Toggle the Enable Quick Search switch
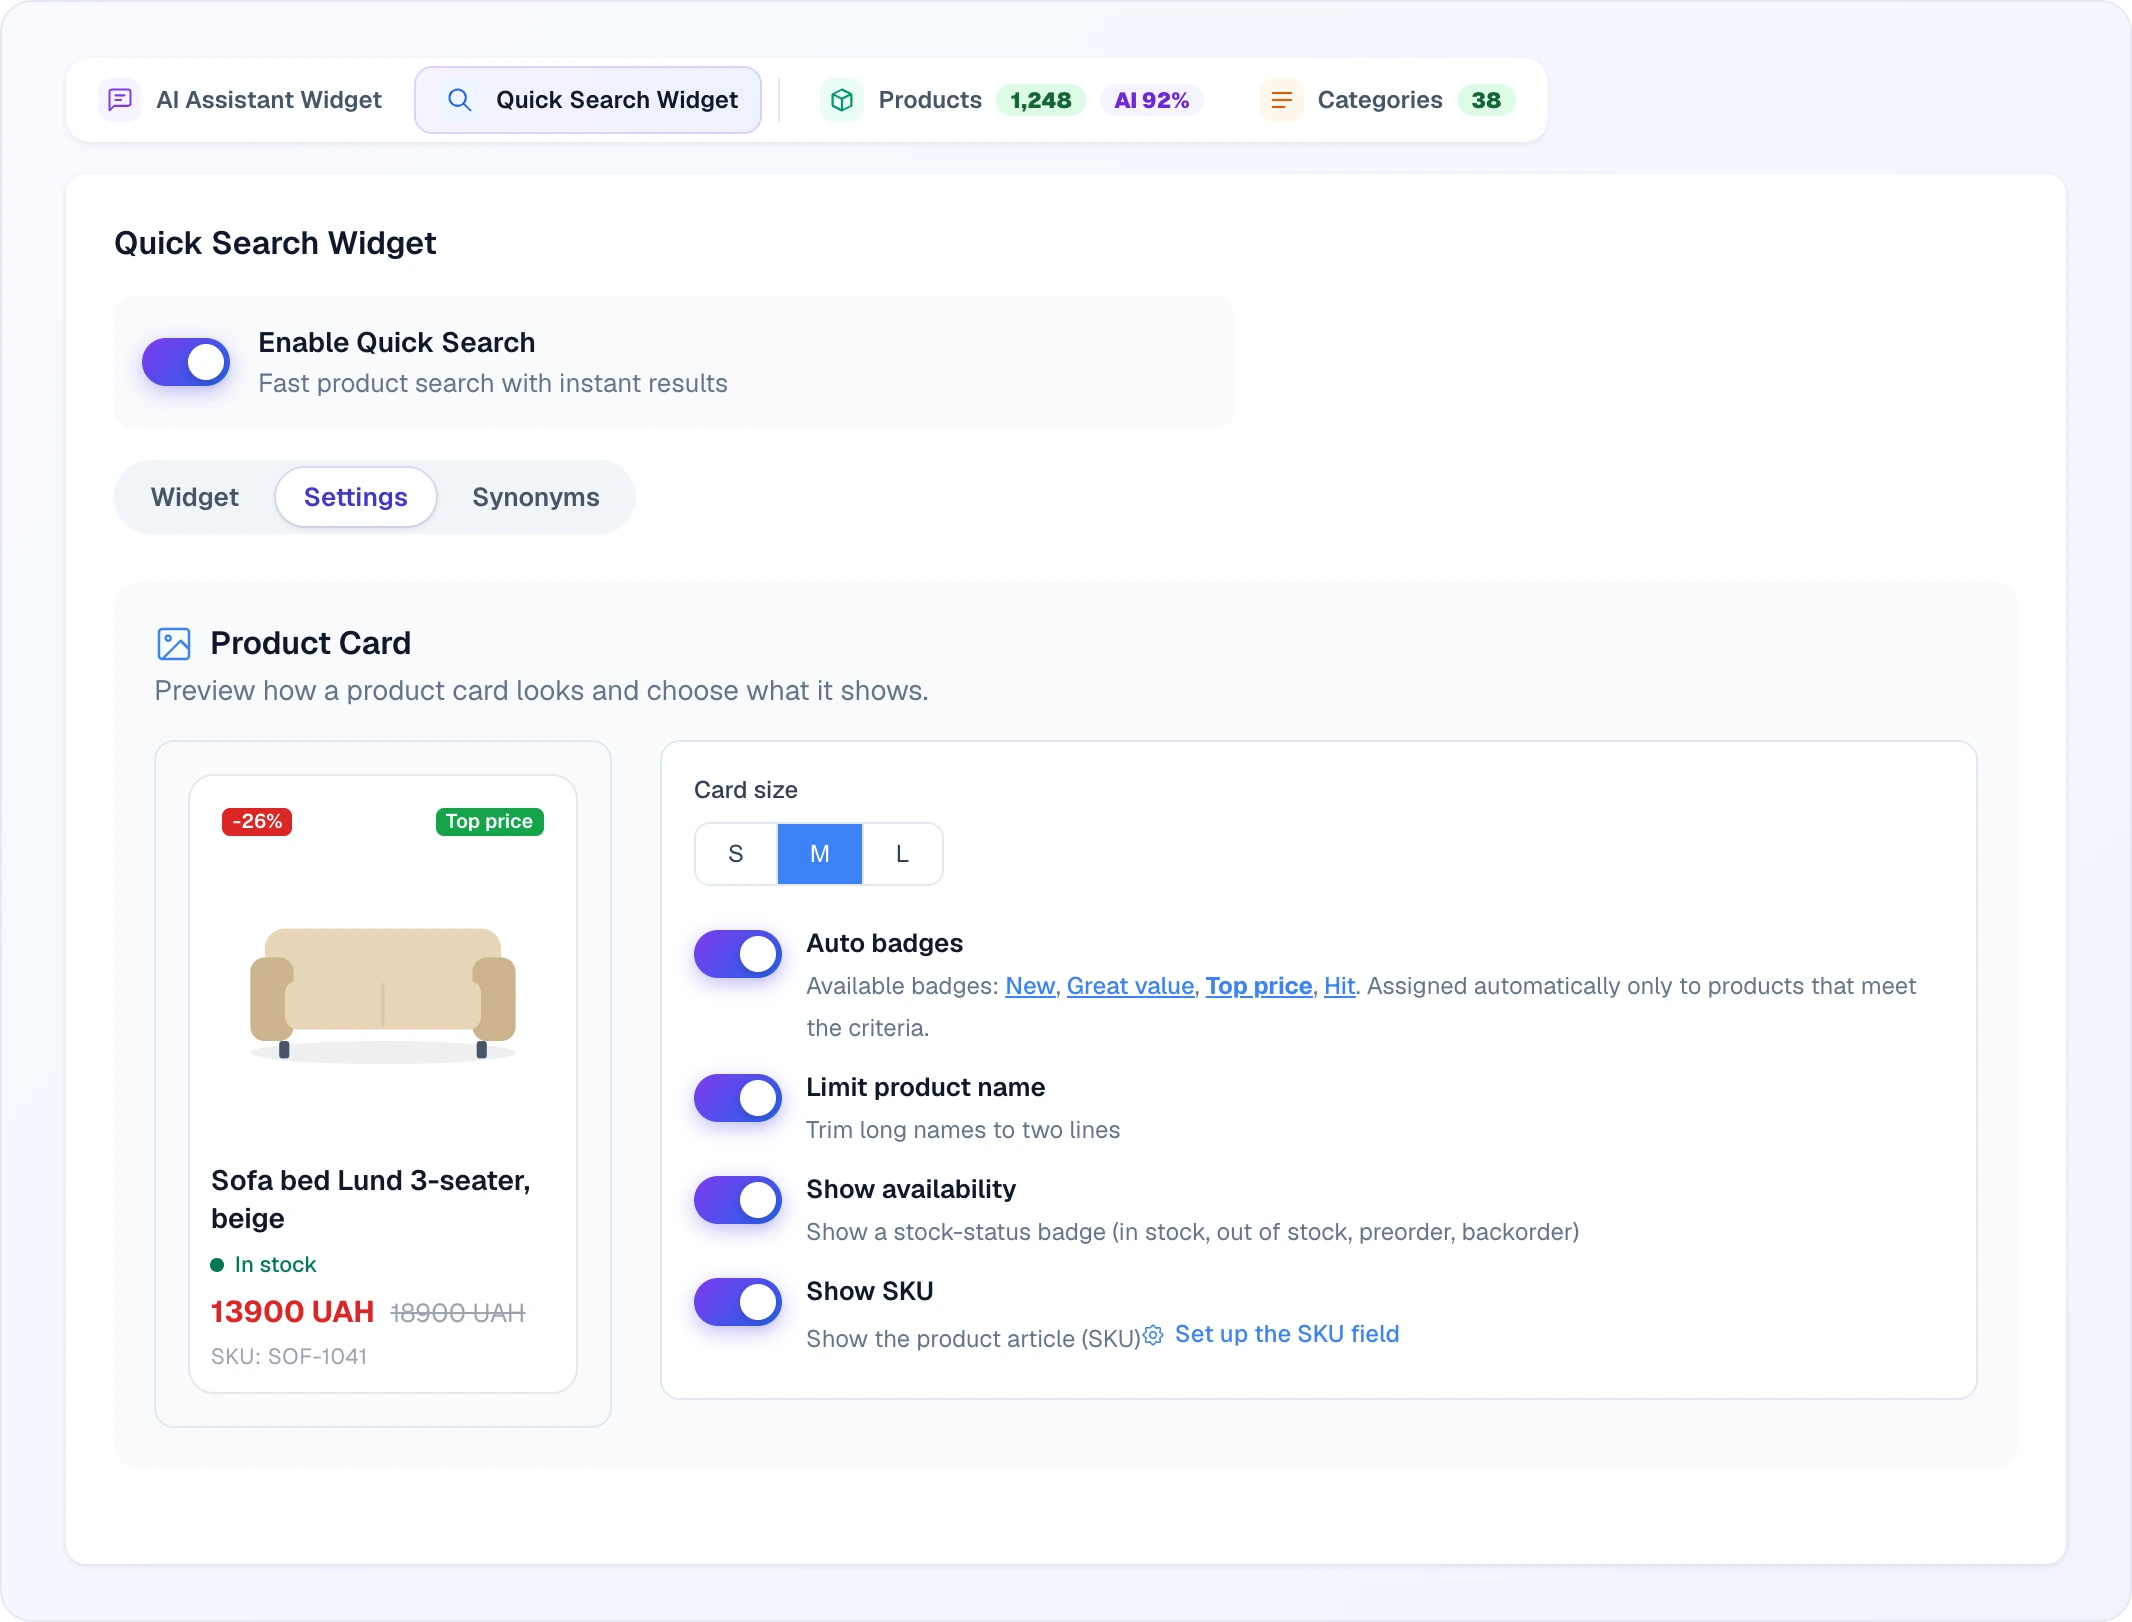 click(x=186, y=362)
